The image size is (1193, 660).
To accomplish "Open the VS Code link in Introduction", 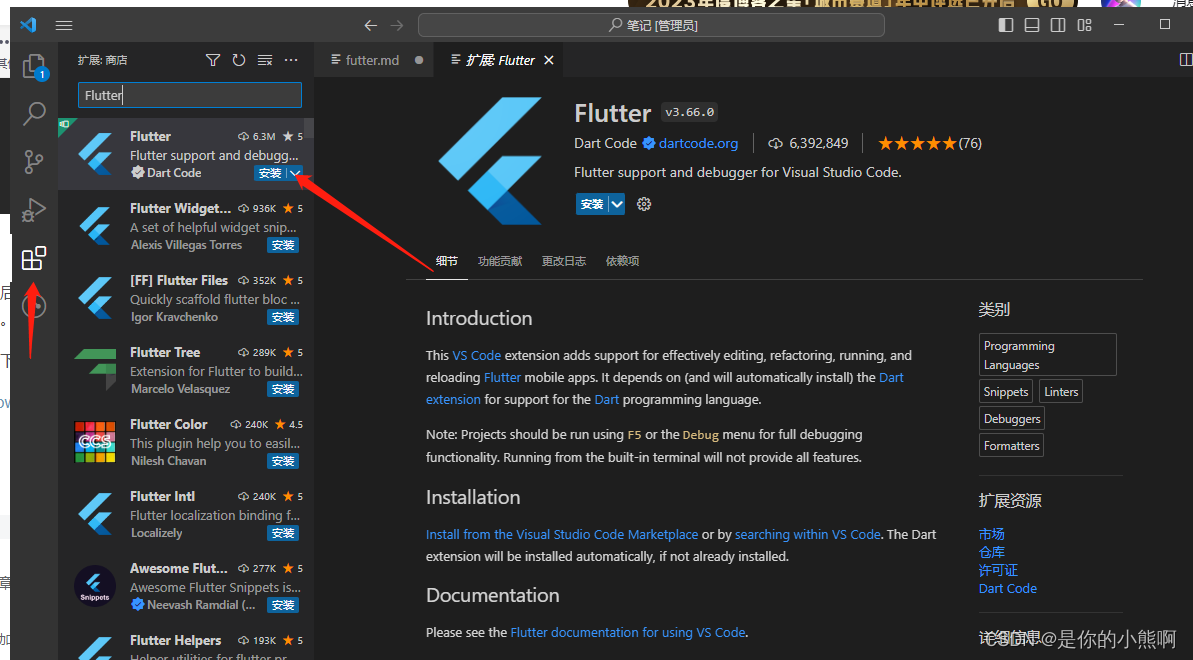I will [x=476, y=356].
